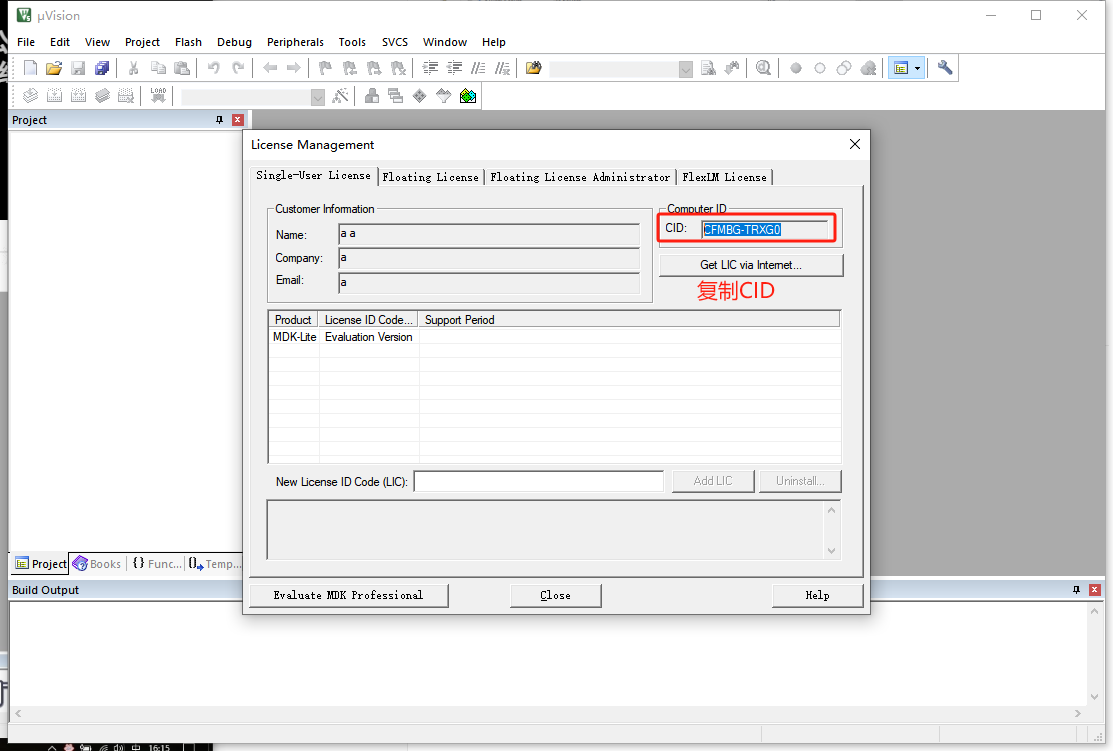Click the Add LIC button
1113x751 pixels.
click(713, 481)
